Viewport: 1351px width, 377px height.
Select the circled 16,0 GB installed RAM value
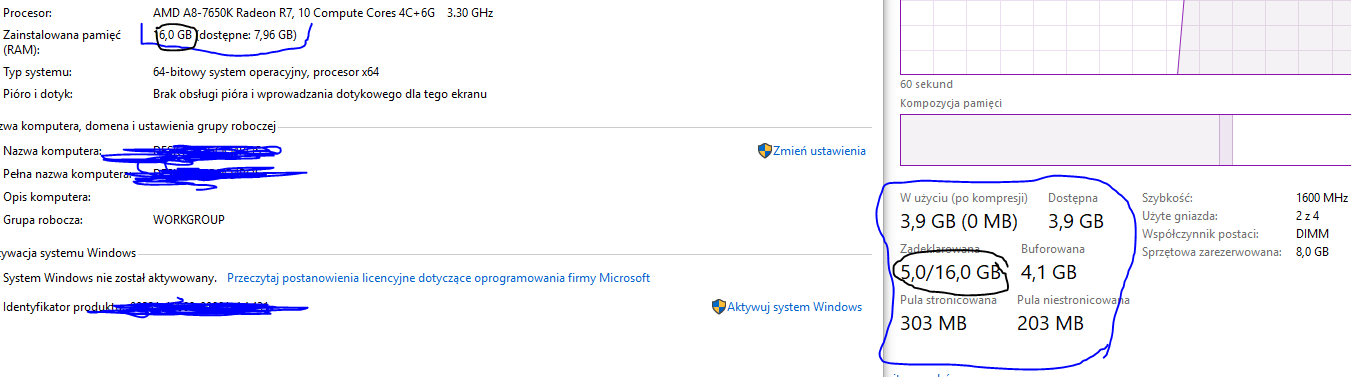pyautogui.click(x=176, y=35)
